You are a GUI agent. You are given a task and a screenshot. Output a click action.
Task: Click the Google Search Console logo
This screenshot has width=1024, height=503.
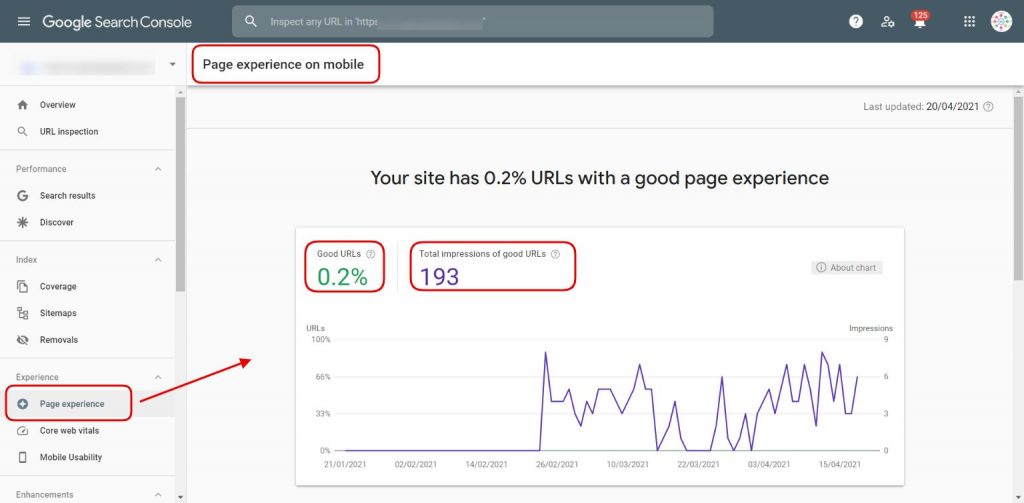117,22
